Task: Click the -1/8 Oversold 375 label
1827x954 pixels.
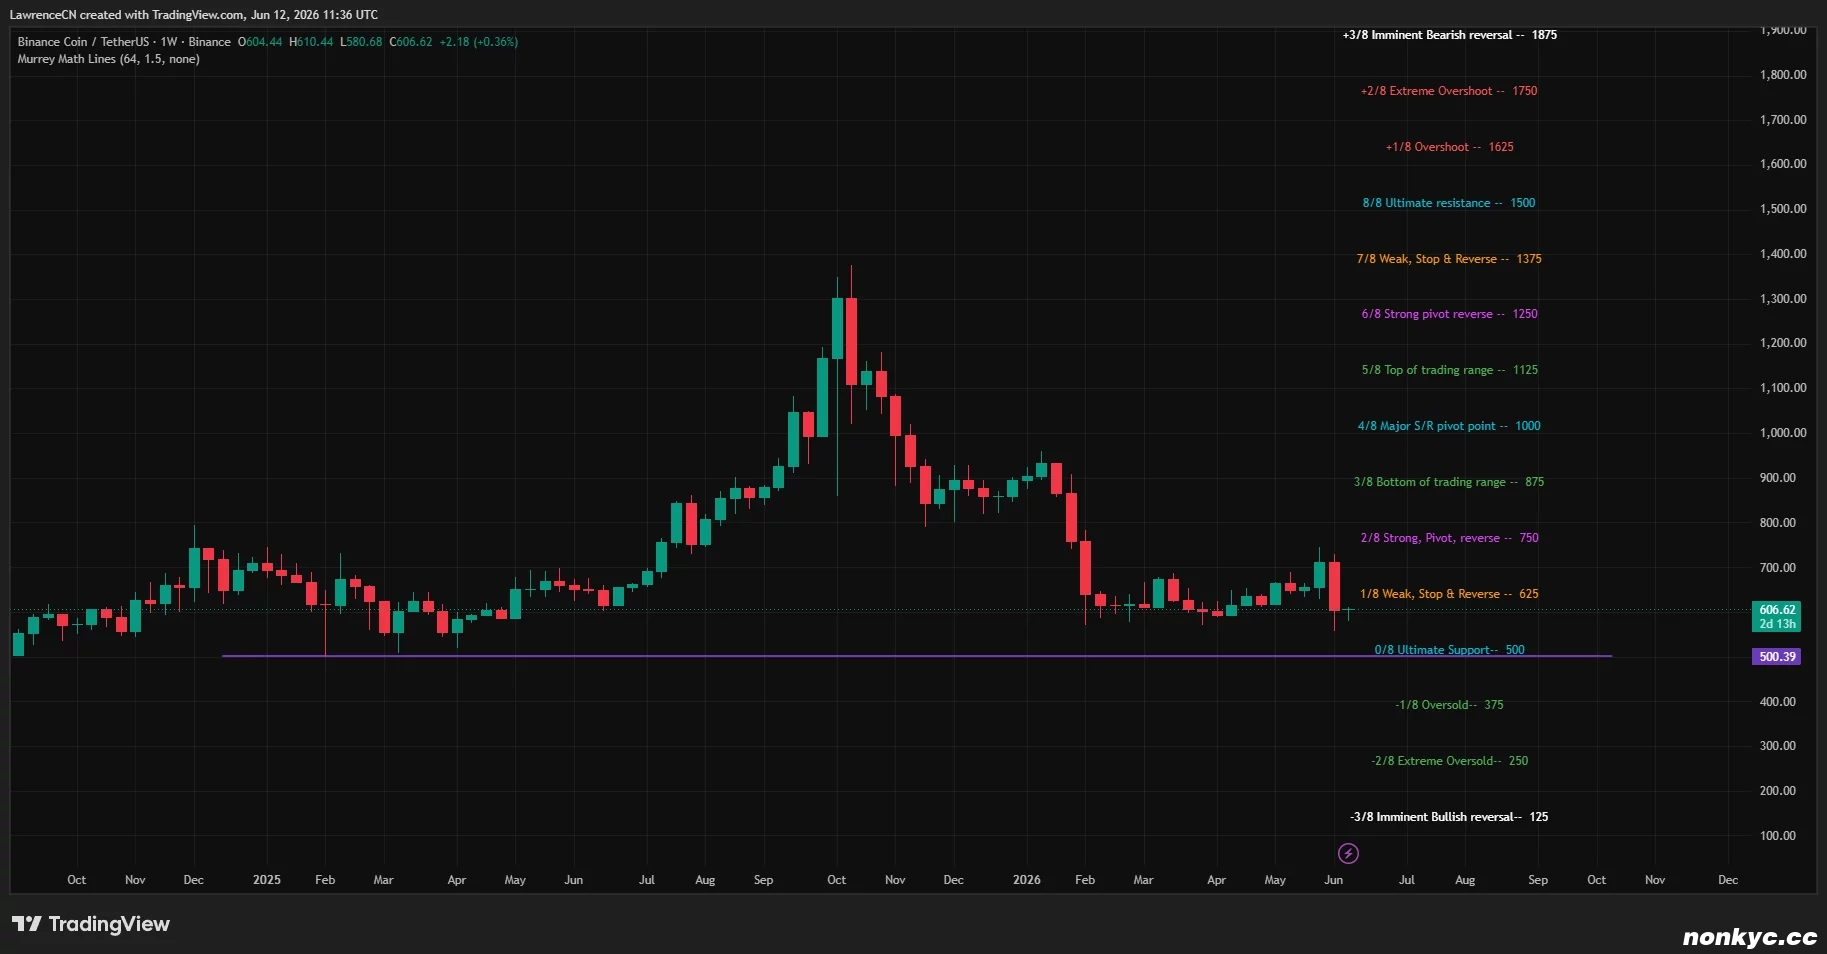Action: click(x=1449, y=705)
